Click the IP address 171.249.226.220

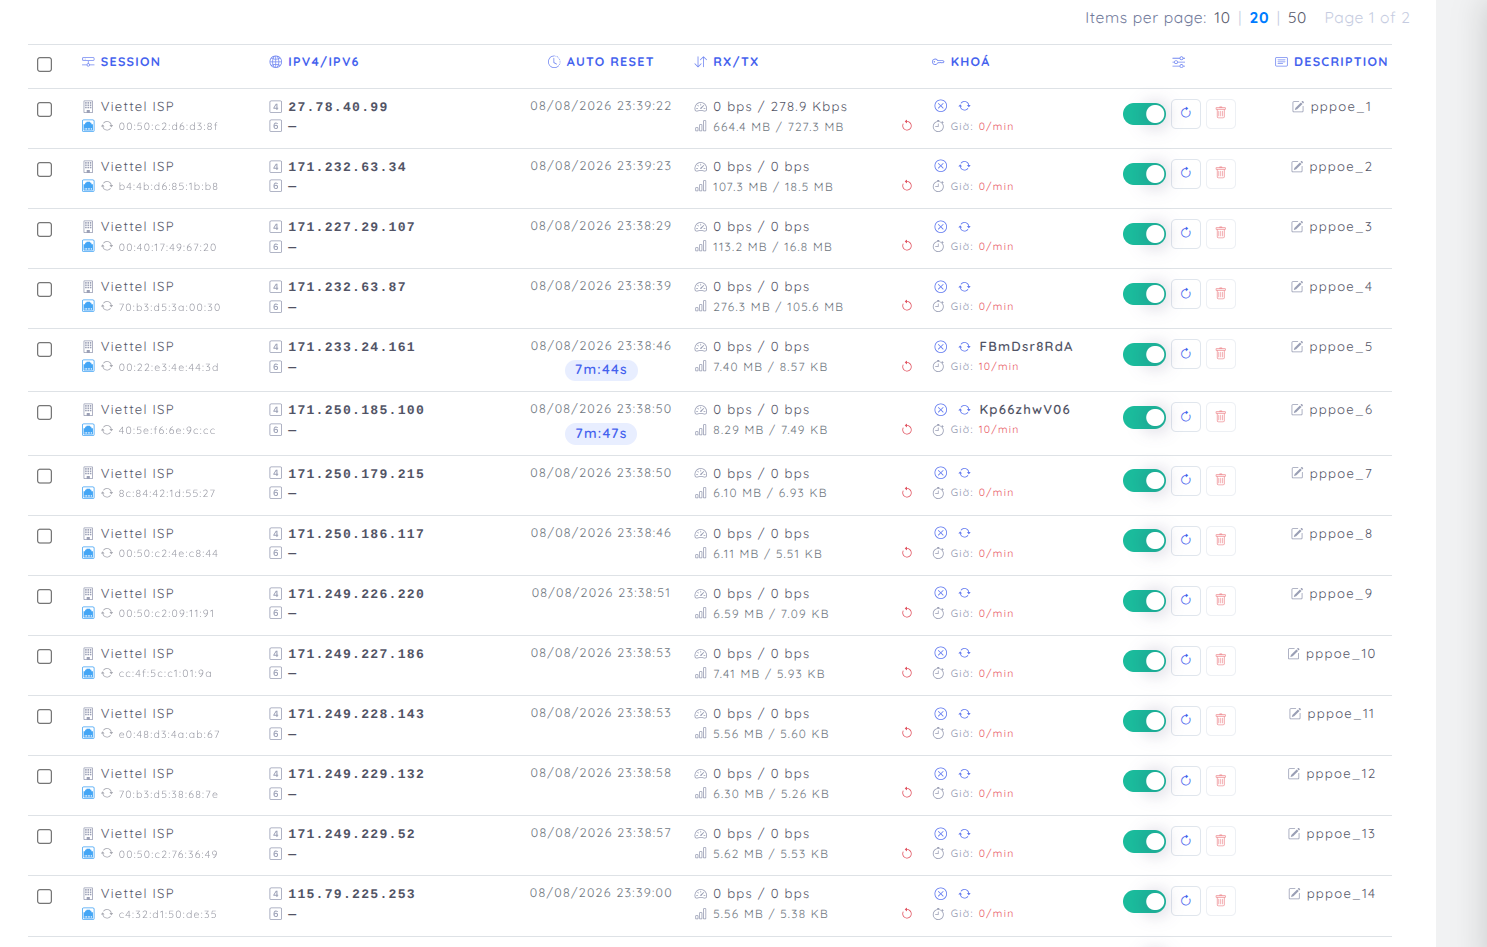click(356, 594)
